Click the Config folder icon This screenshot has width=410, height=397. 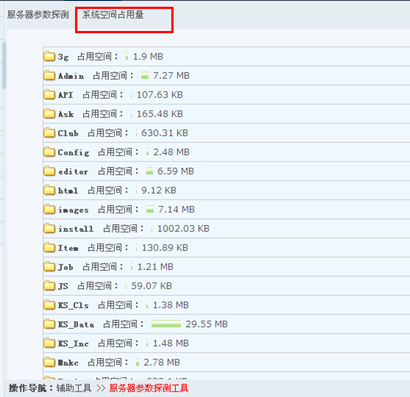[49, 152]
